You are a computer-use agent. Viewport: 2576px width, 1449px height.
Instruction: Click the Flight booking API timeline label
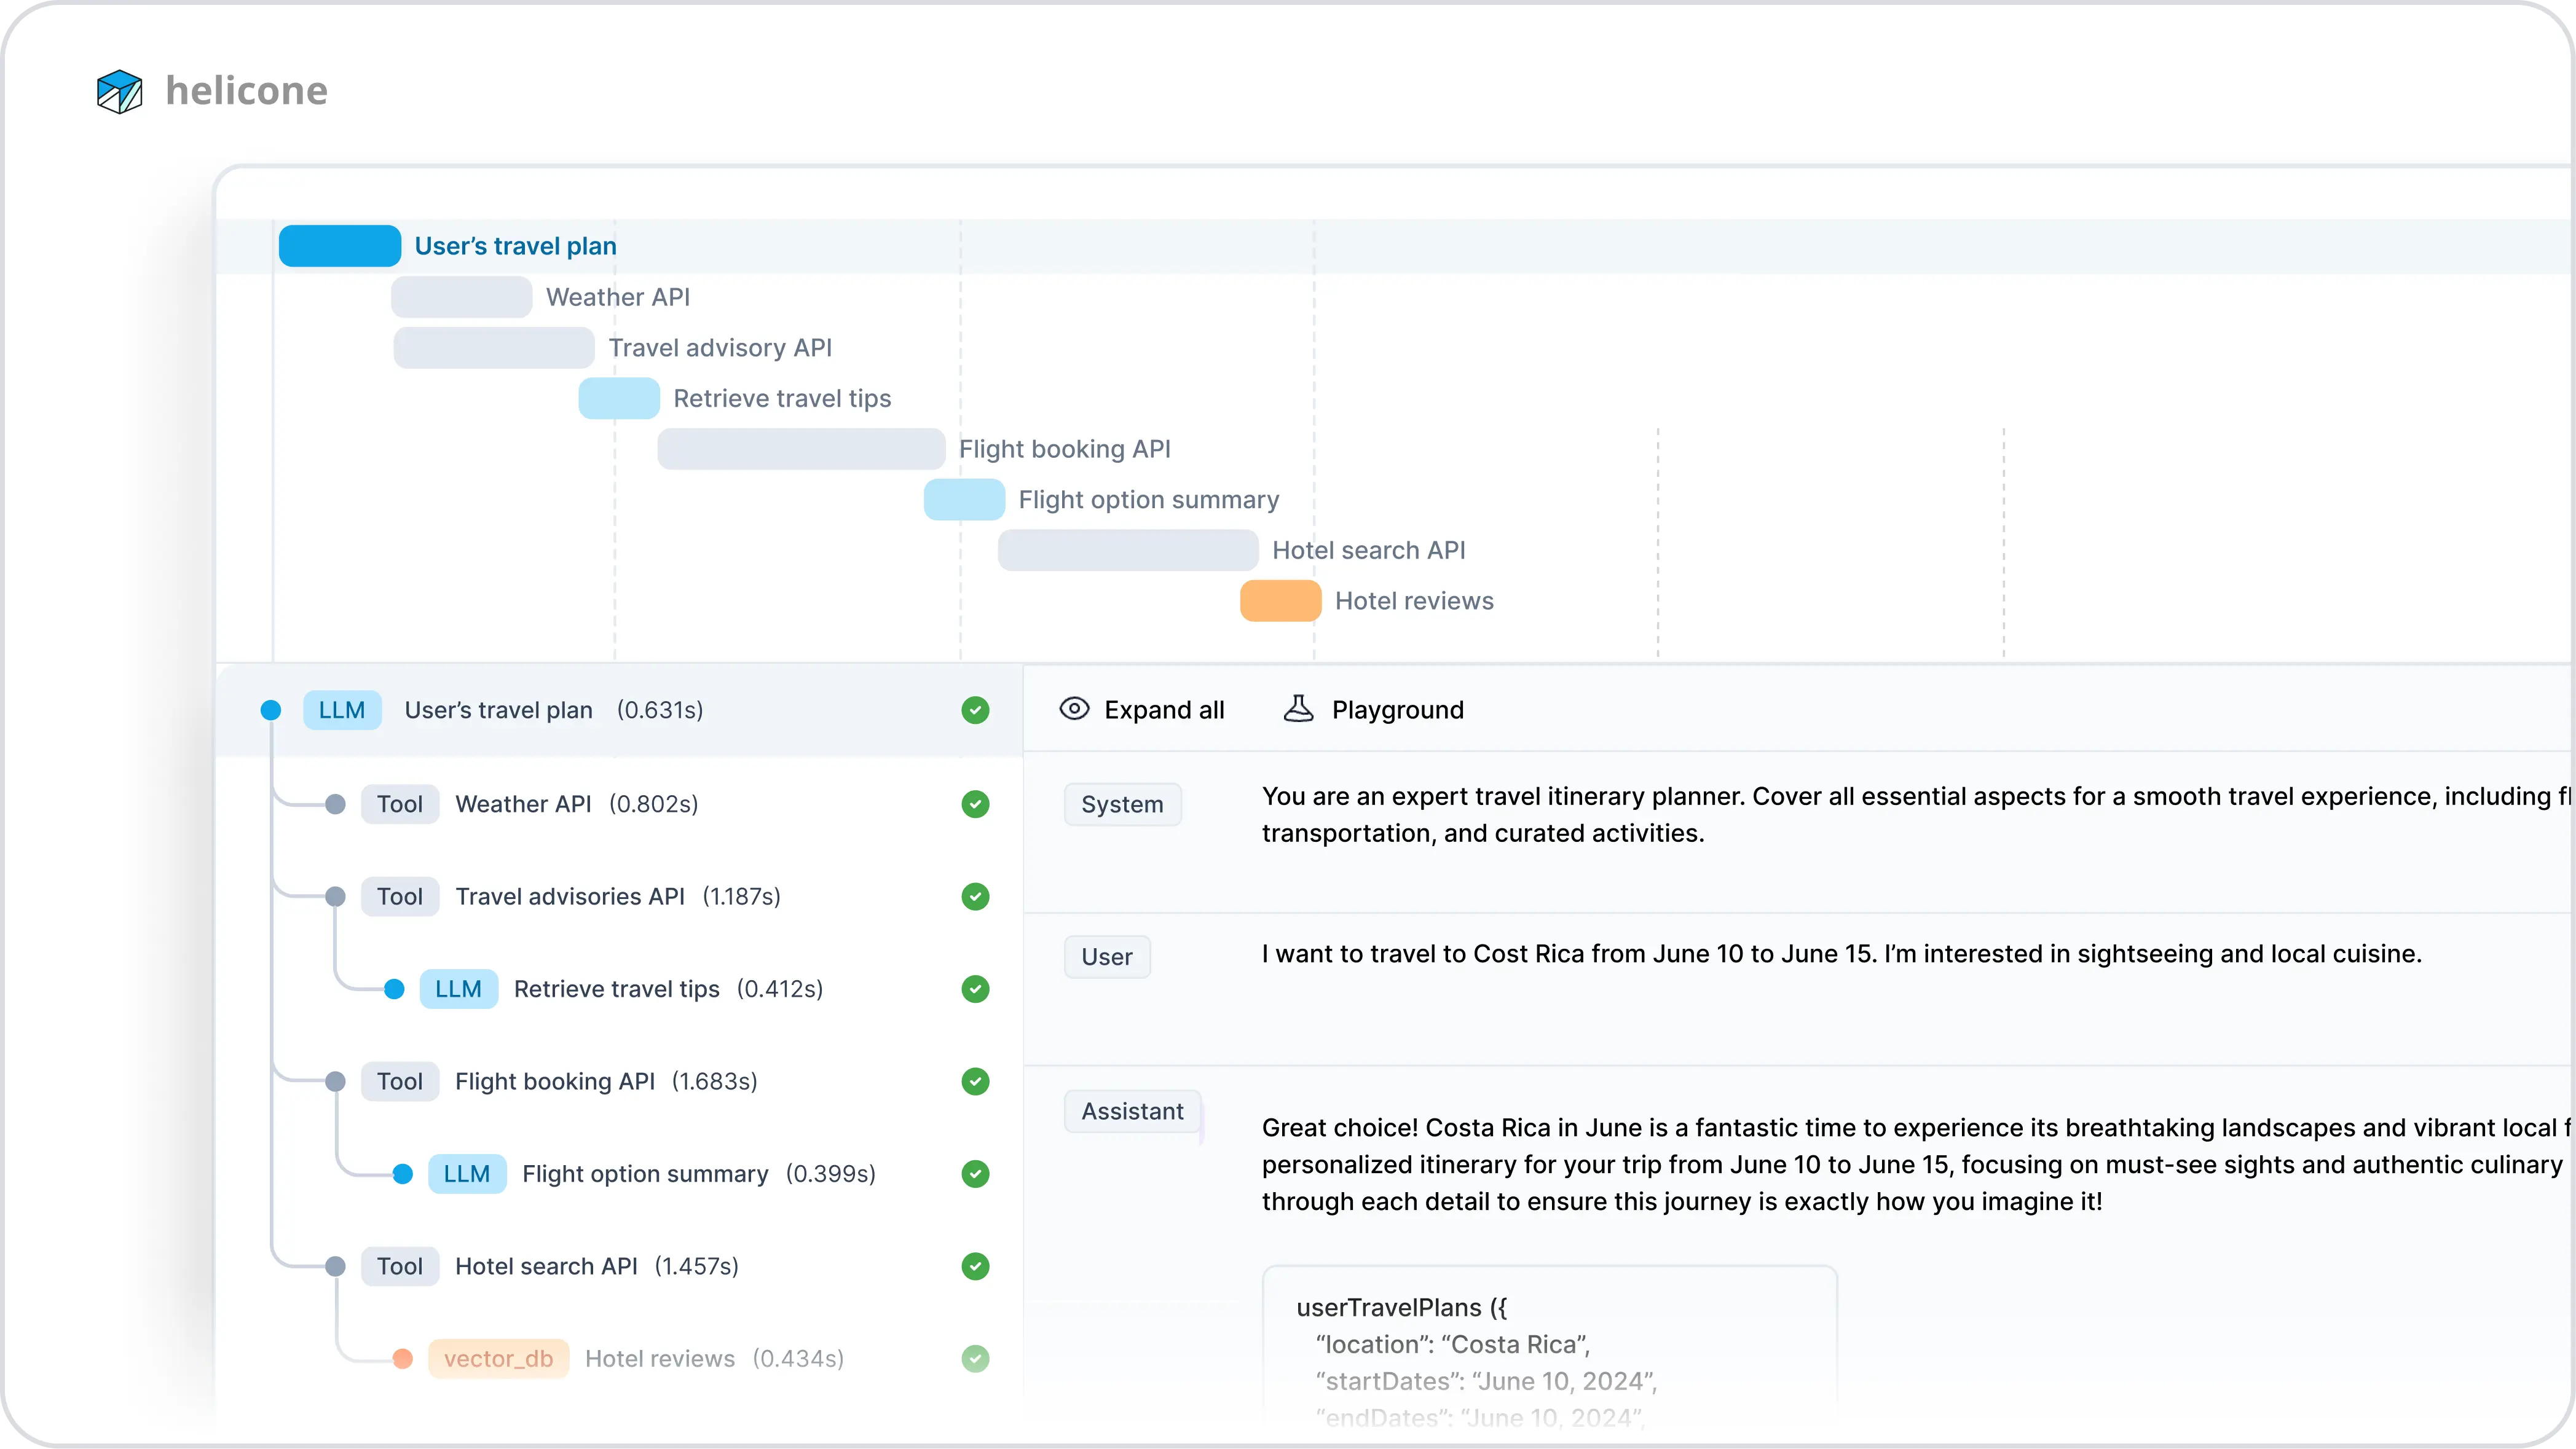point(1065,449)
